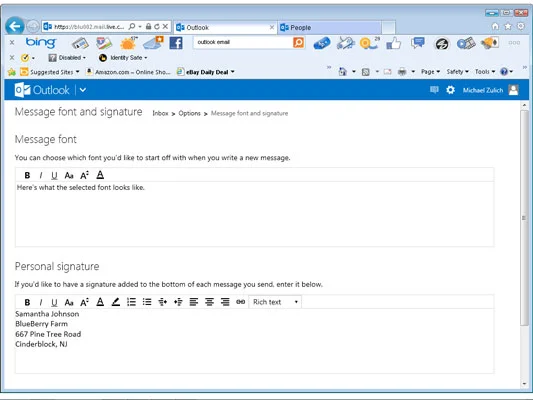Insert numbered list in signature

pos(131,302)
